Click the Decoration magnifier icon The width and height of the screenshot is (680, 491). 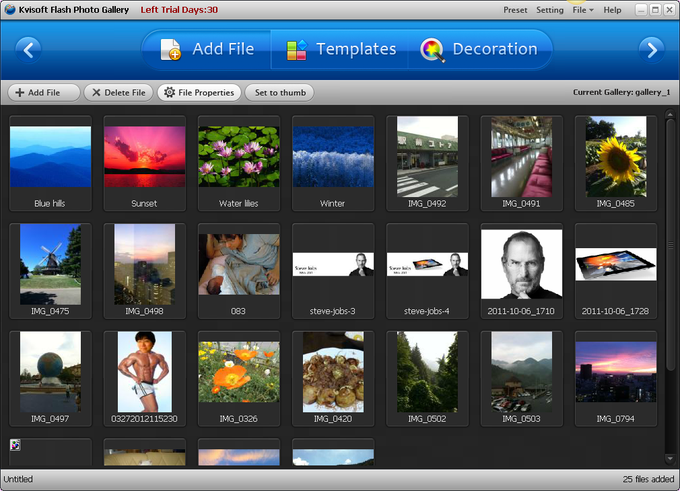pyautogui.click(x=432, y=50)
